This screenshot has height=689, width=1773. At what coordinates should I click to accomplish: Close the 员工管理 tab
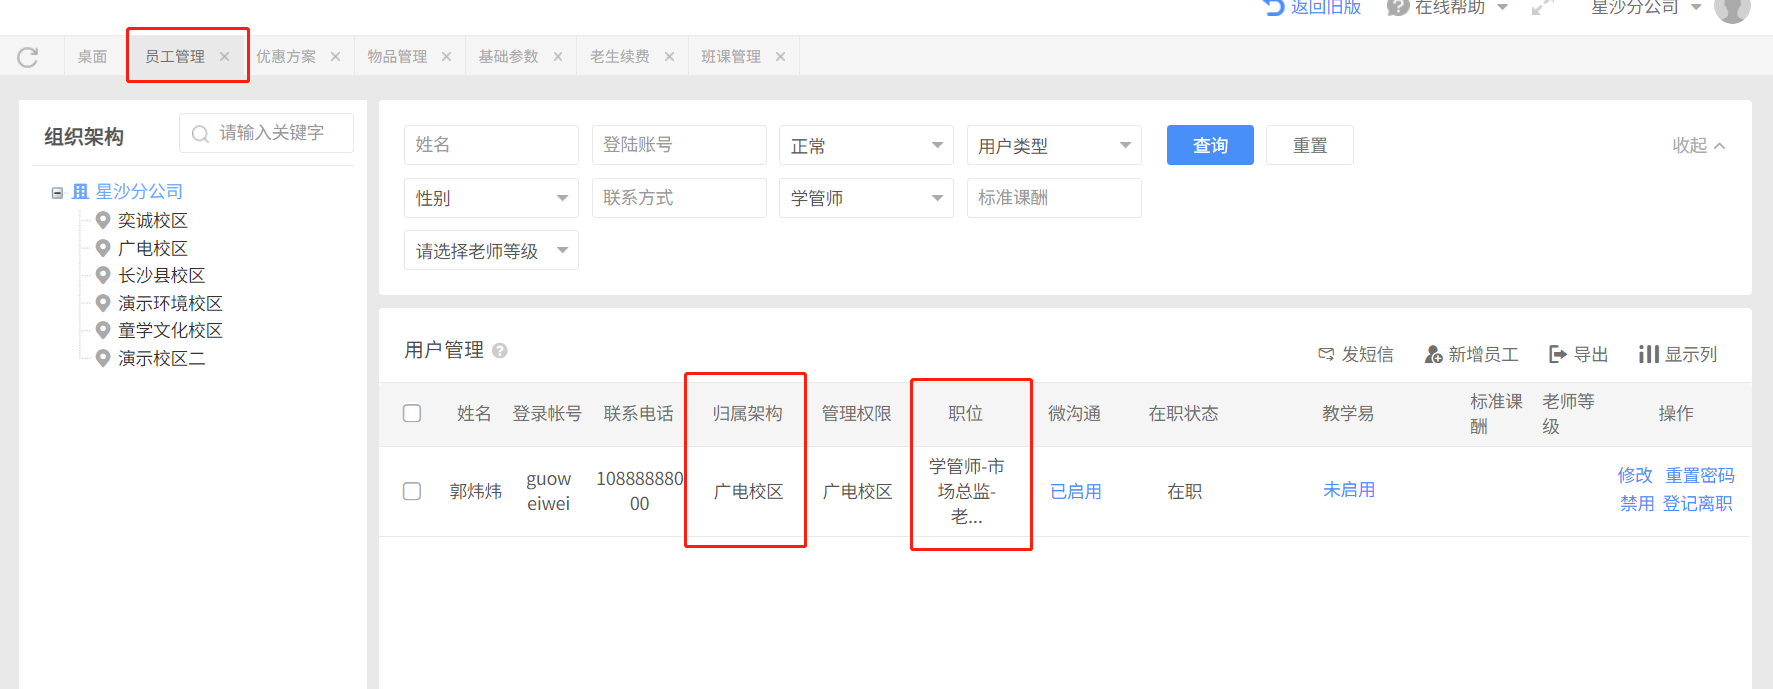click(225, 57)
